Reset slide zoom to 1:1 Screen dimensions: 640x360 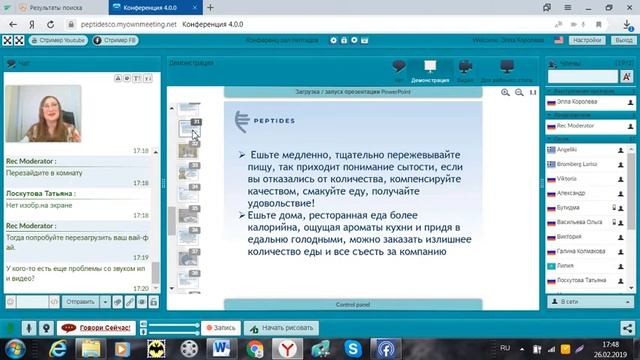[x=533, y=93]
